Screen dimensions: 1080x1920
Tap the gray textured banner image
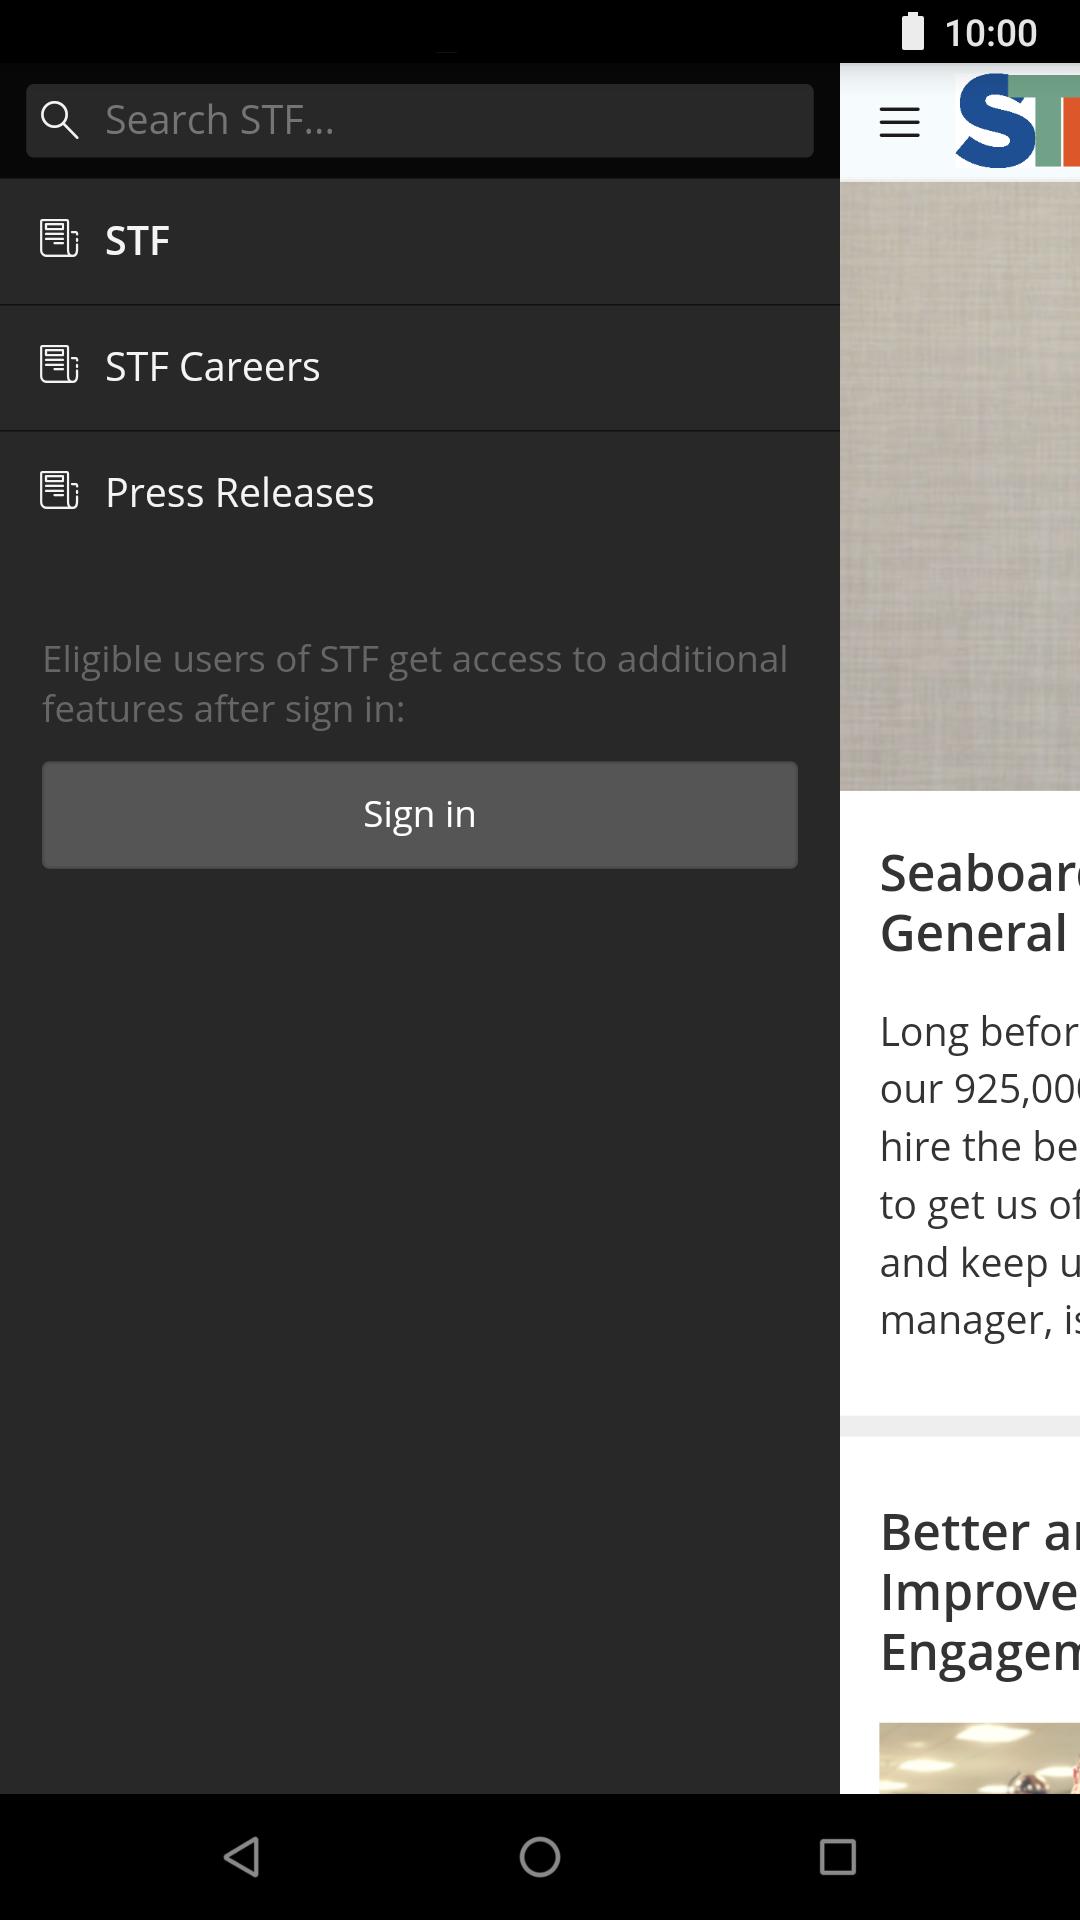click(x=960, y=486)
